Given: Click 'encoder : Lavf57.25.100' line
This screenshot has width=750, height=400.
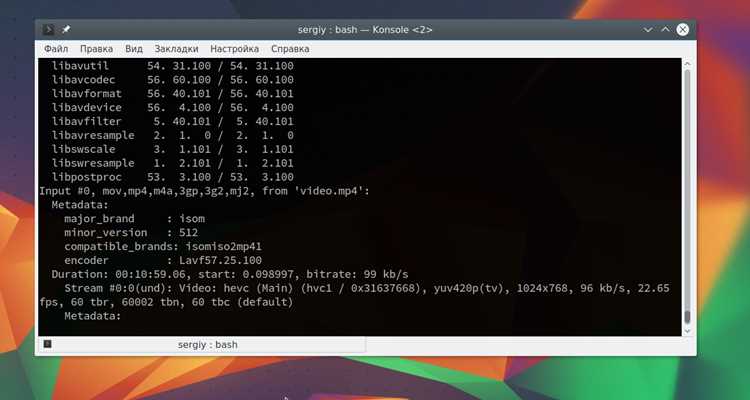Looking at the screenshot, I should coord(163,260).
